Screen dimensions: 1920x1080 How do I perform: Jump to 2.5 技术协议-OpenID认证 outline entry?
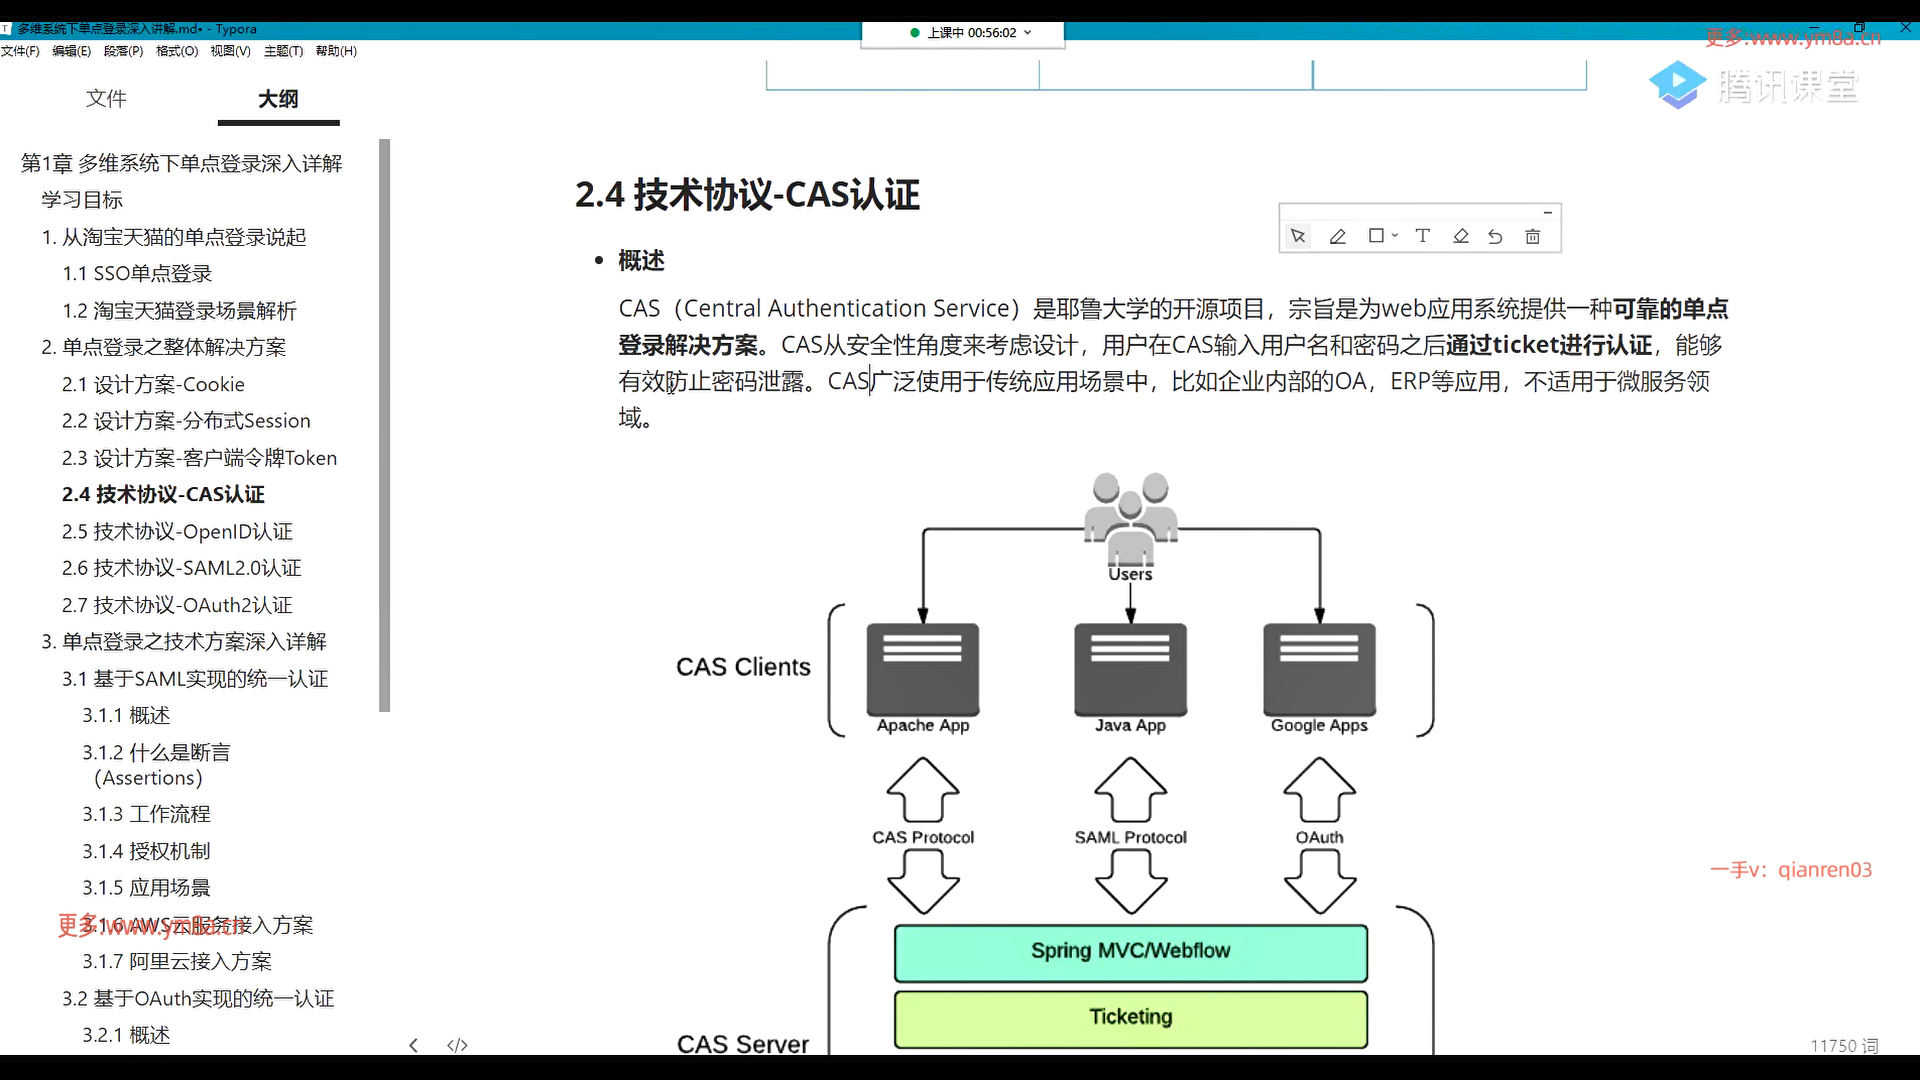(x=177, y=531)
